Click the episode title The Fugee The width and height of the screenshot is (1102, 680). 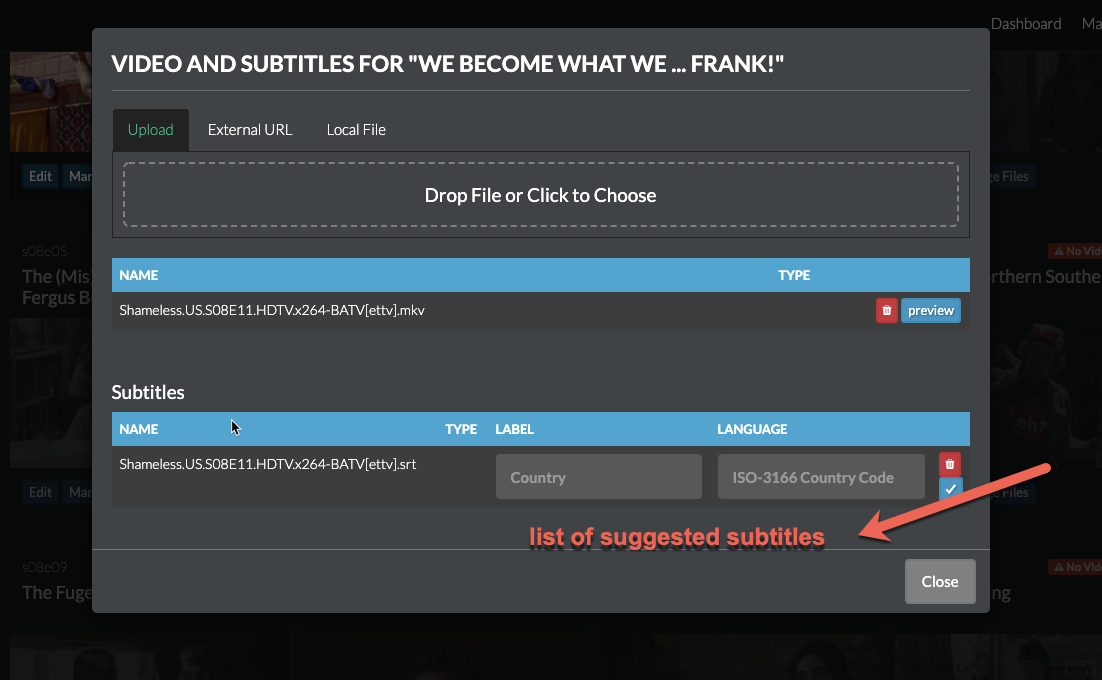[x=51, y=592]
